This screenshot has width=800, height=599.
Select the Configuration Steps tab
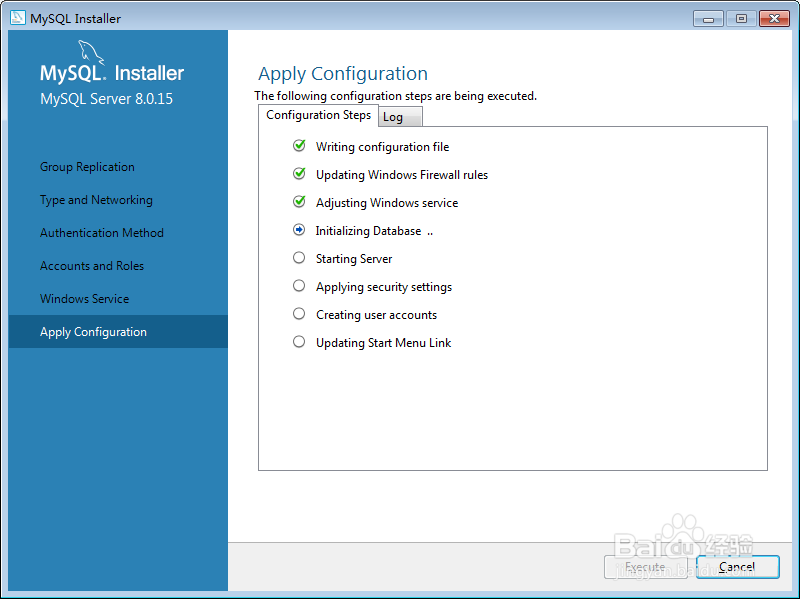tap(318, 115)
